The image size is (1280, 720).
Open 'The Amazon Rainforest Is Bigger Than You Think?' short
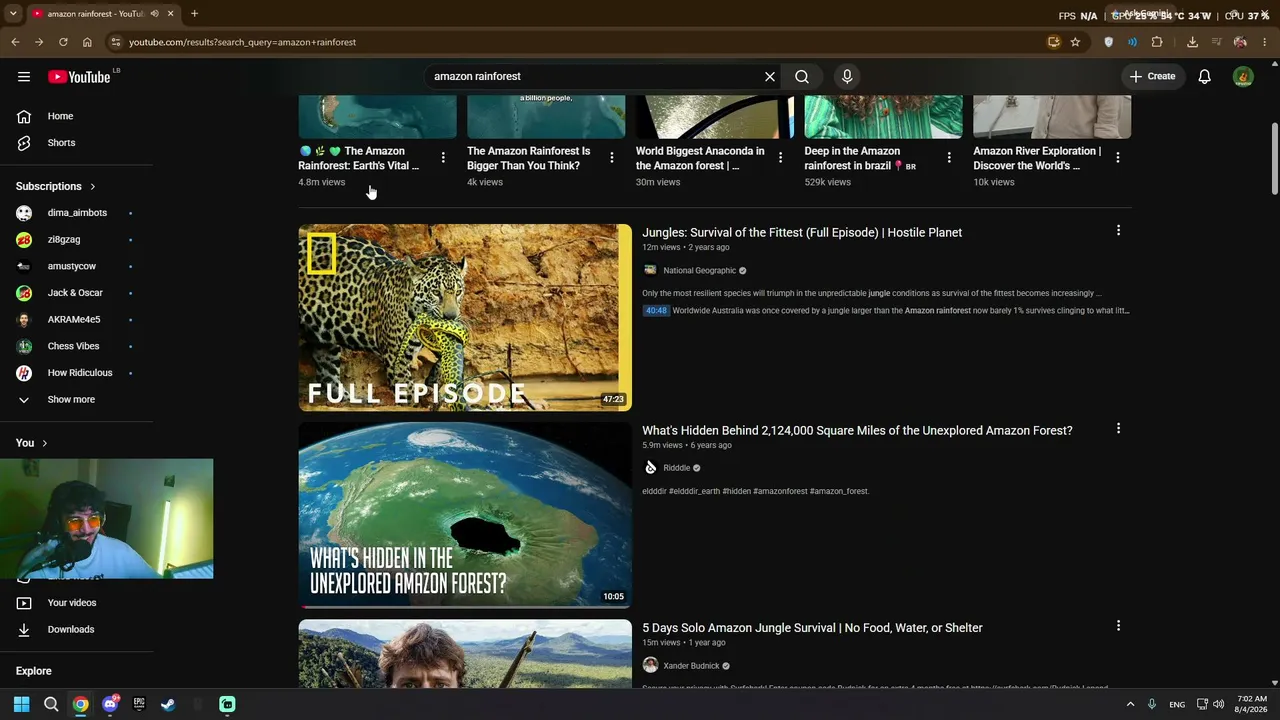coord(529,158)
